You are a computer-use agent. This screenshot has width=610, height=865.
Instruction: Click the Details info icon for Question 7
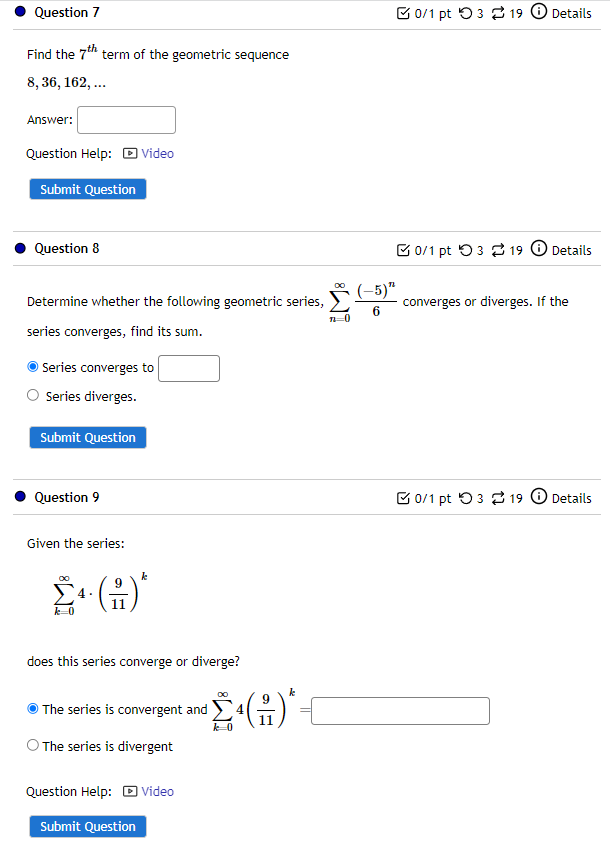538,13
